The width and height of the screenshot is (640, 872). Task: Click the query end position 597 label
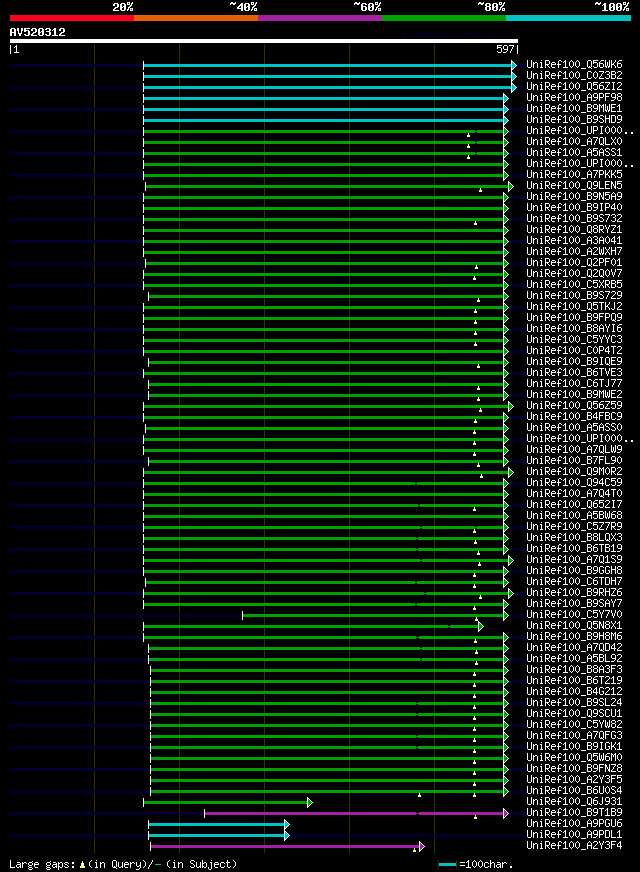[x=505, y=49]
